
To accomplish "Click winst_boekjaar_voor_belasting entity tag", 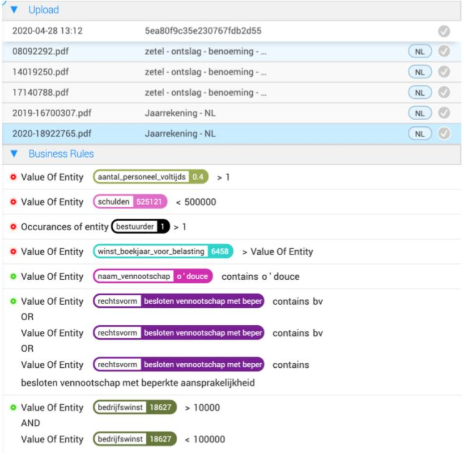I will 163,251.
